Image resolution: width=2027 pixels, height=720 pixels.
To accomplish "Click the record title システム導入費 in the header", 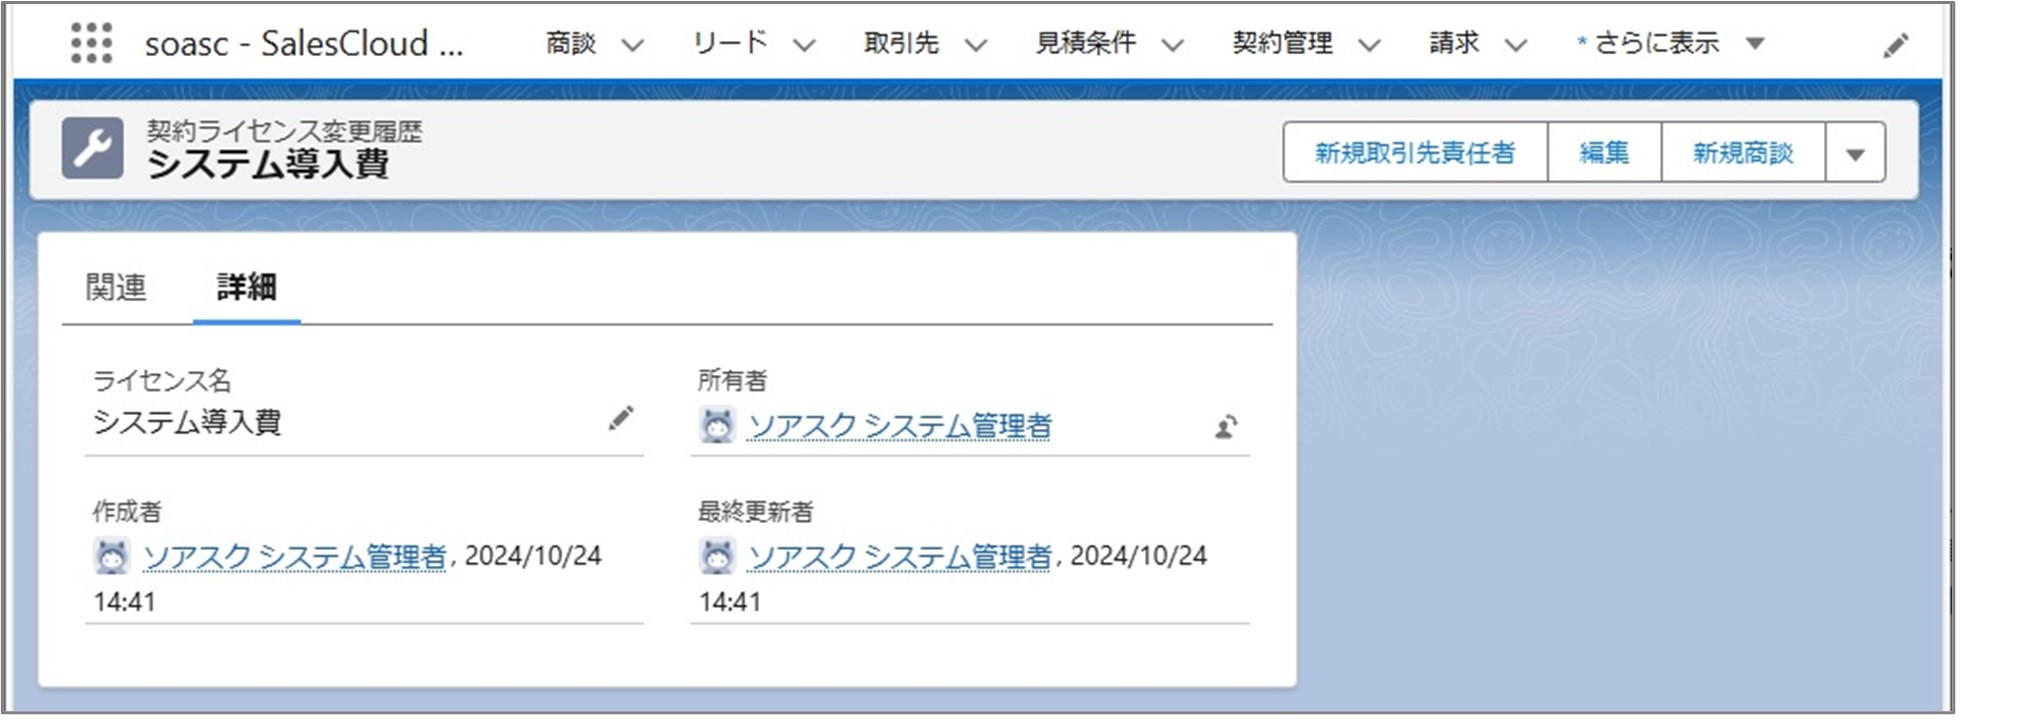I will 268,164.
